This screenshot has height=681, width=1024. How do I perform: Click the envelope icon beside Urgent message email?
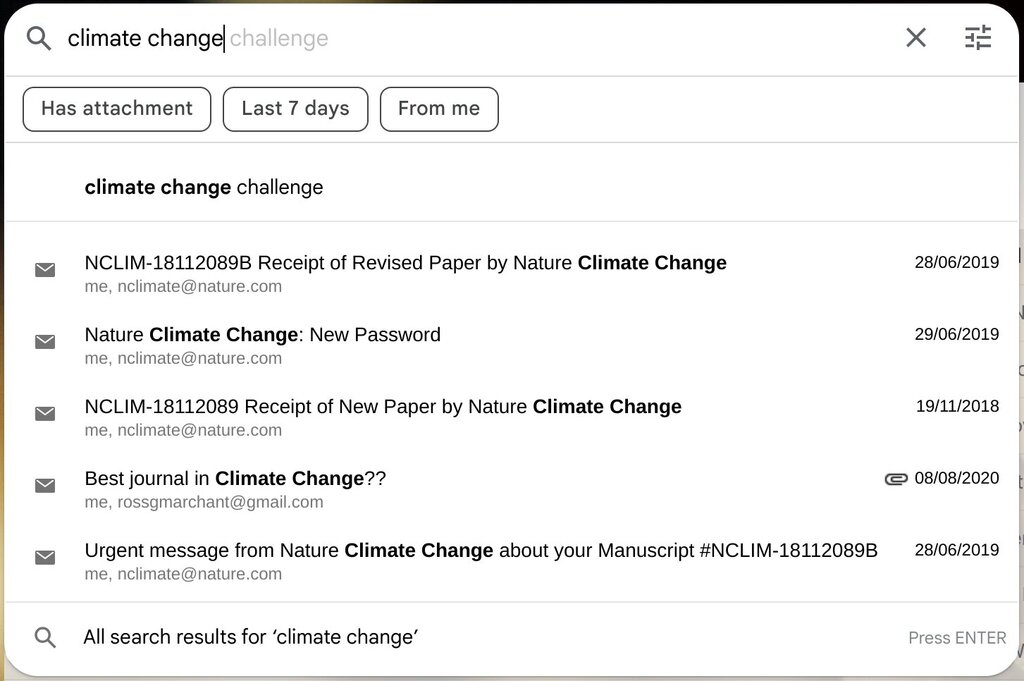45,557
